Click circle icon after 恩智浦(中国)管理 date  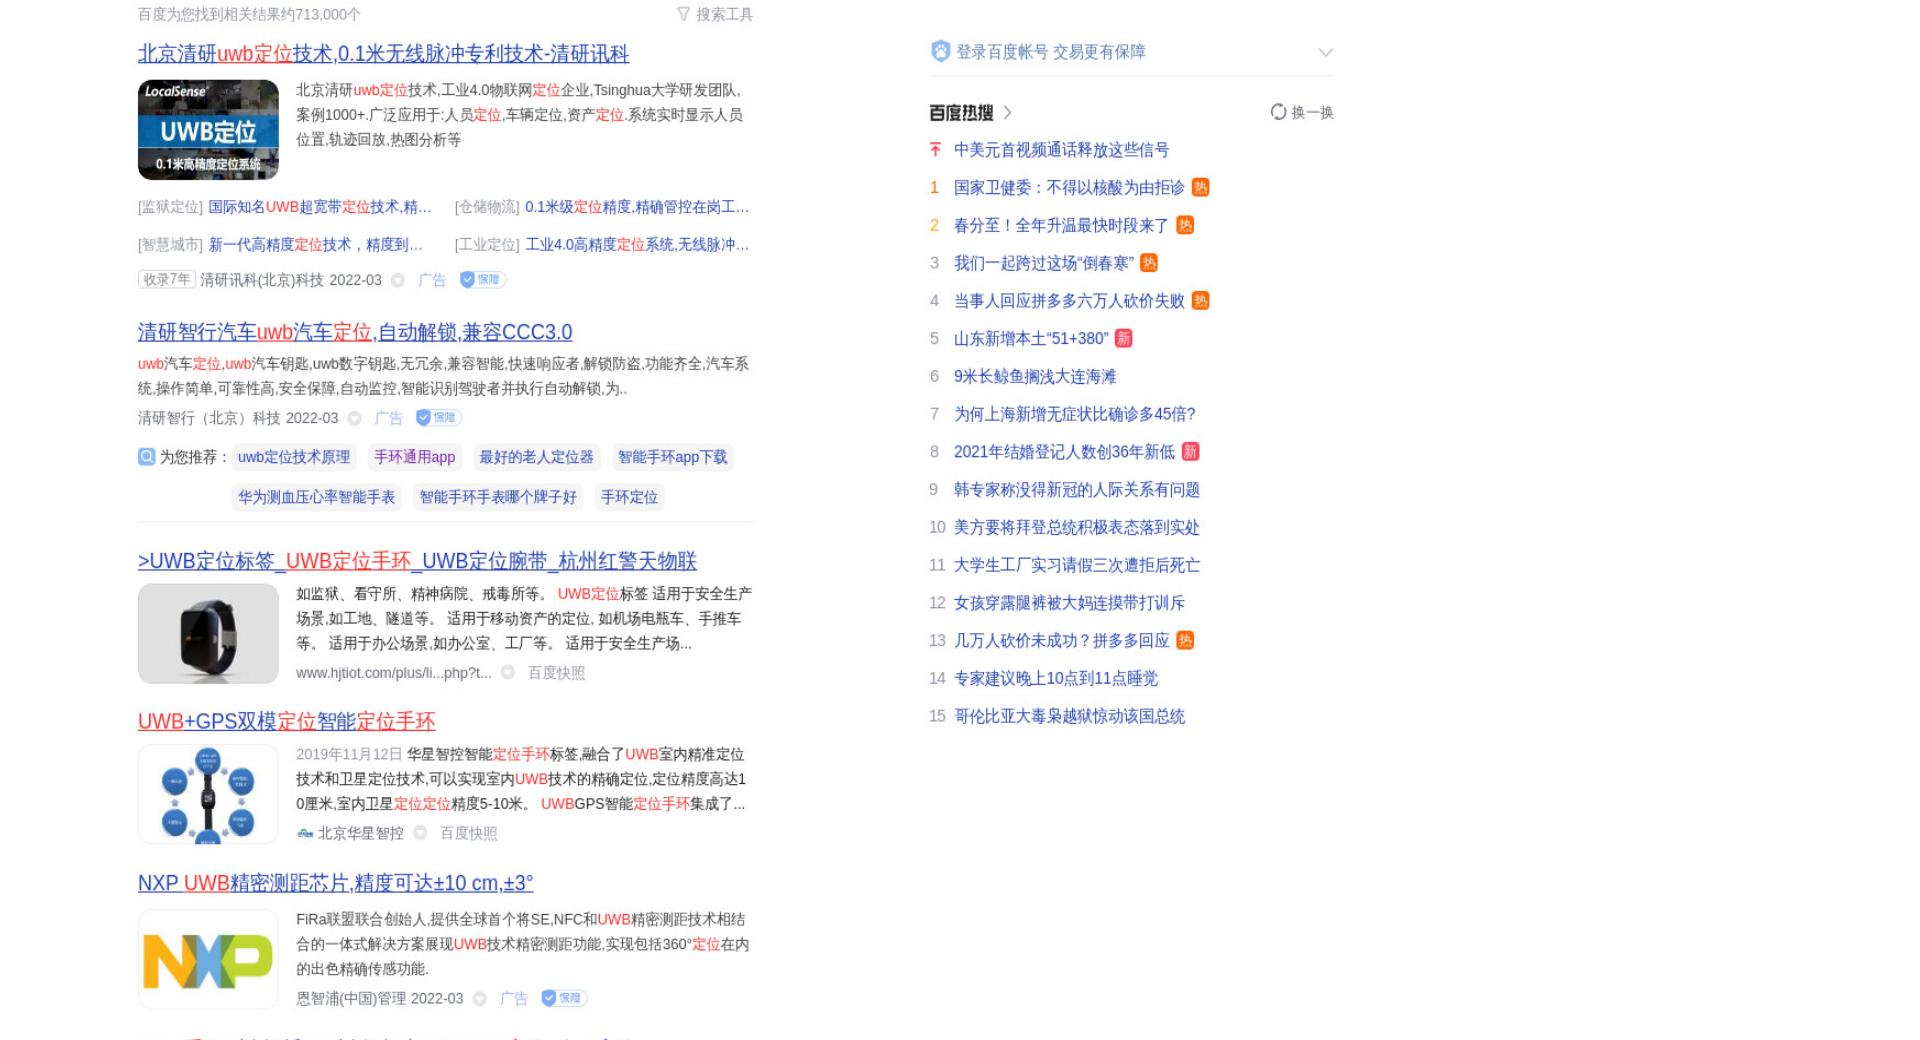click(479, 999)
